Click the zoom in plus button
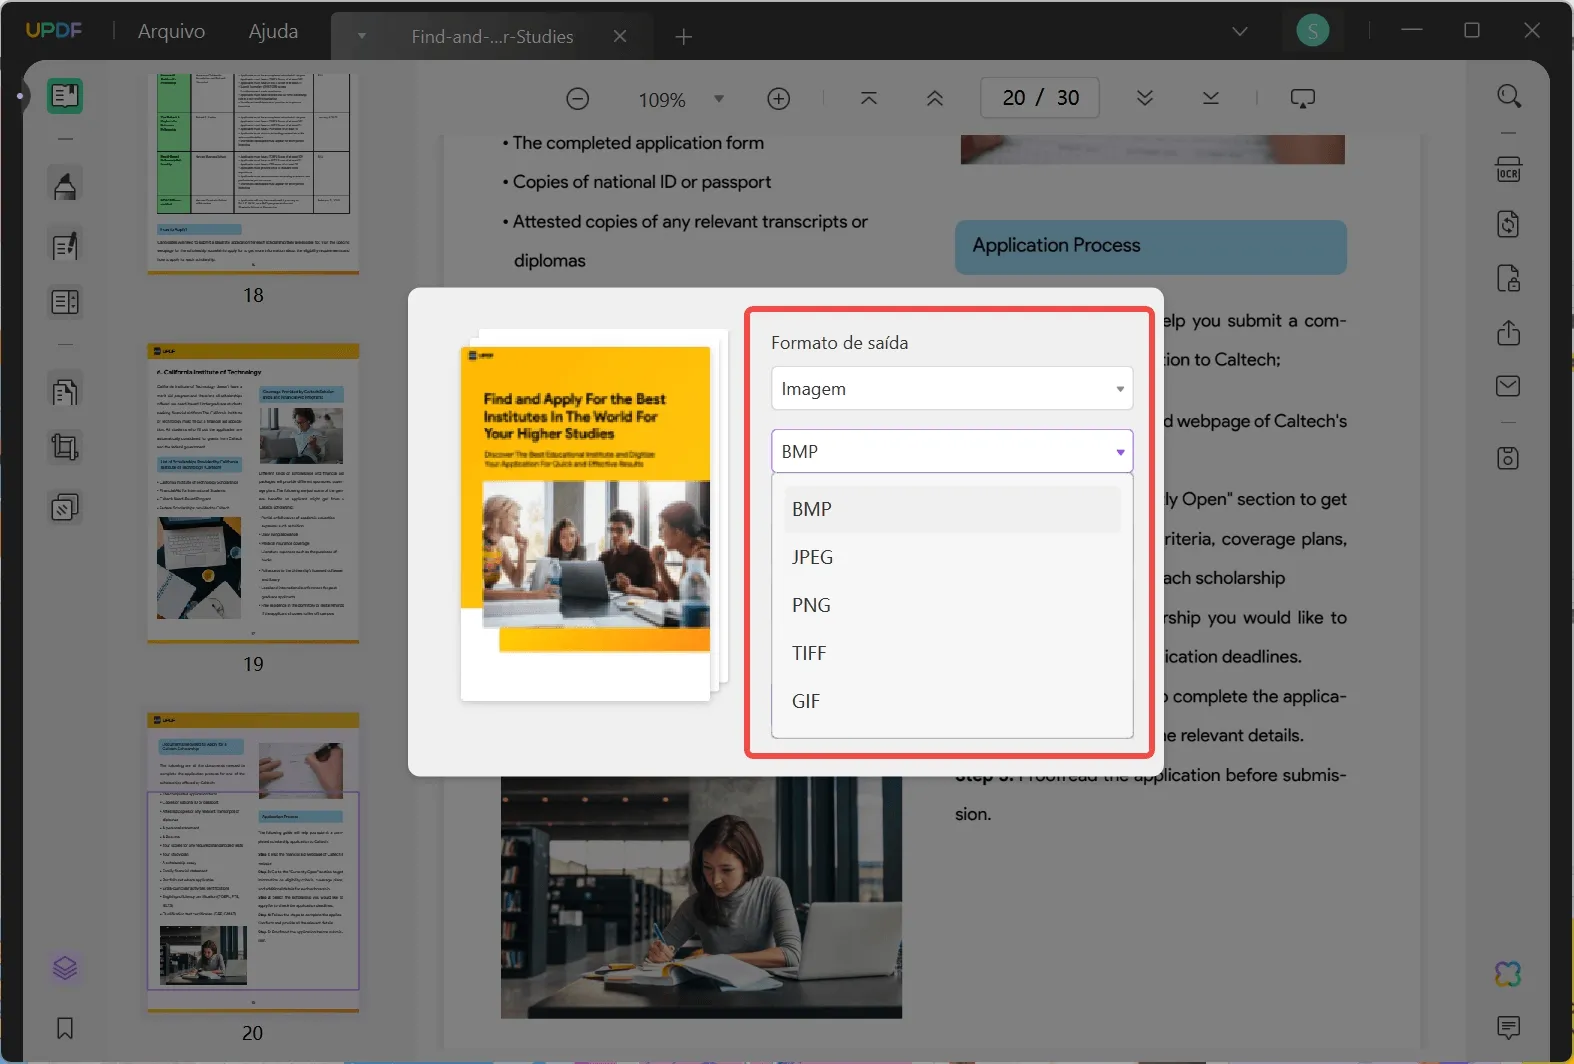 [x=778, y=99]
